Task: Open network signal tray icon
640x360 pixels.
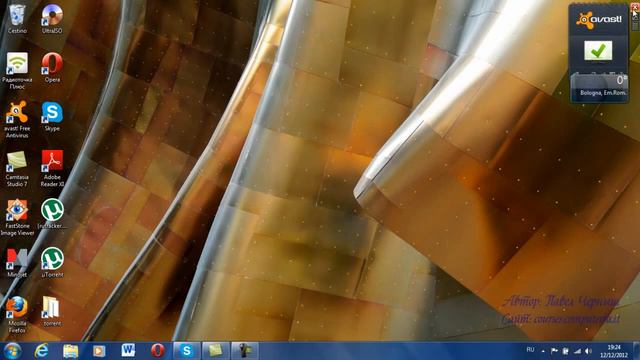Action: click(577, 351)
